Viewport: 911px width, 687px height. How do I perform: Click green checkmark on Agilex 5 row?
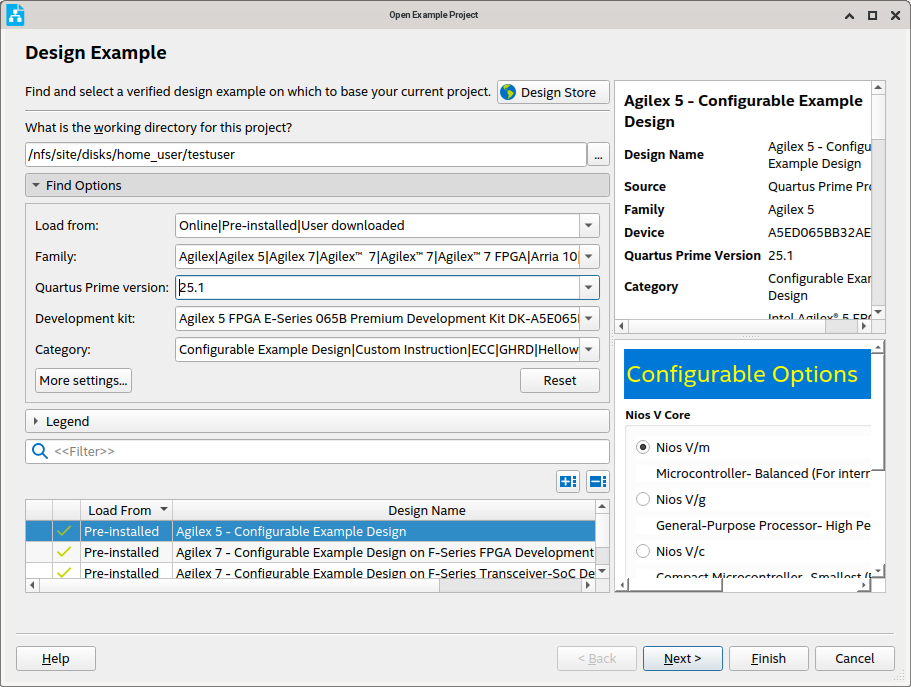pyautogui.click(x=65, y=531)
